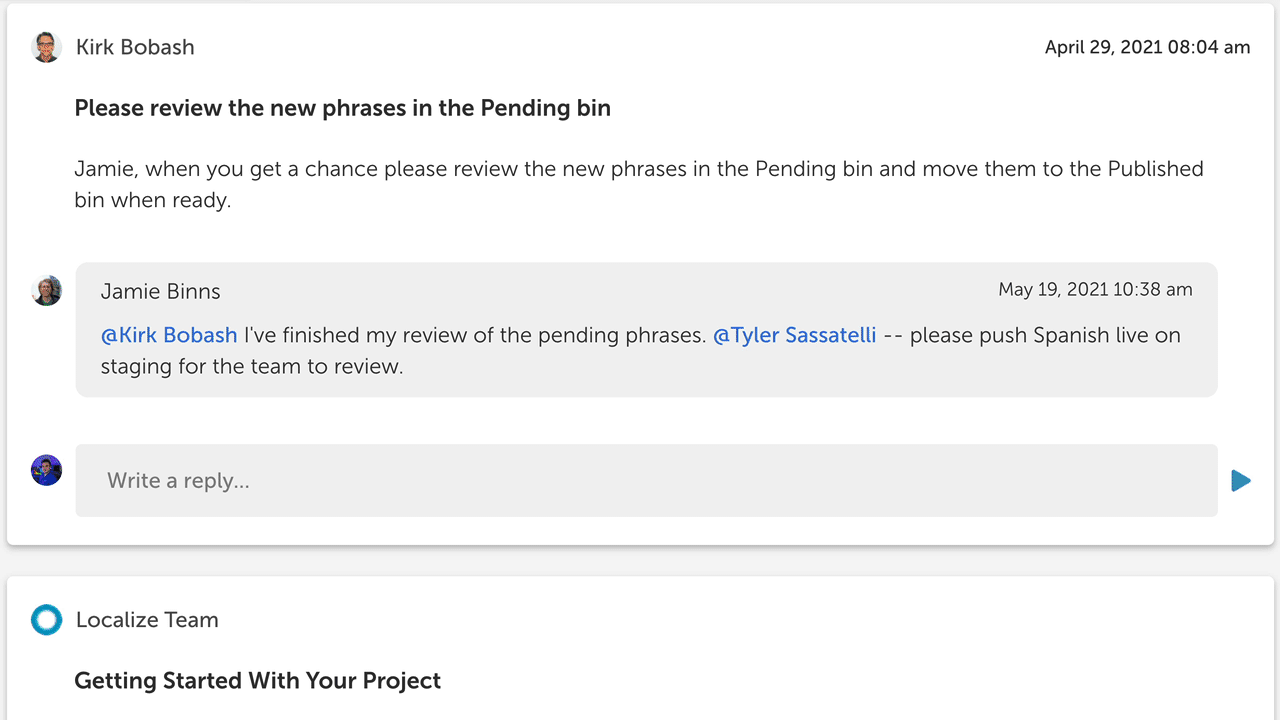Select the Kirk Bobash author name
This screenshot has width=1280, height=720.
coord(135,47)
